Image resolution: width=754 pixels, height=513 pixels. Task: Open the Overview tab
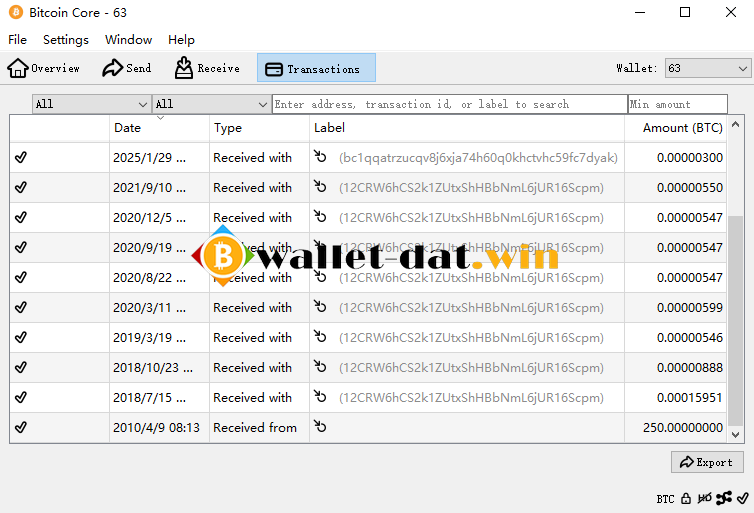click(43, 68)
